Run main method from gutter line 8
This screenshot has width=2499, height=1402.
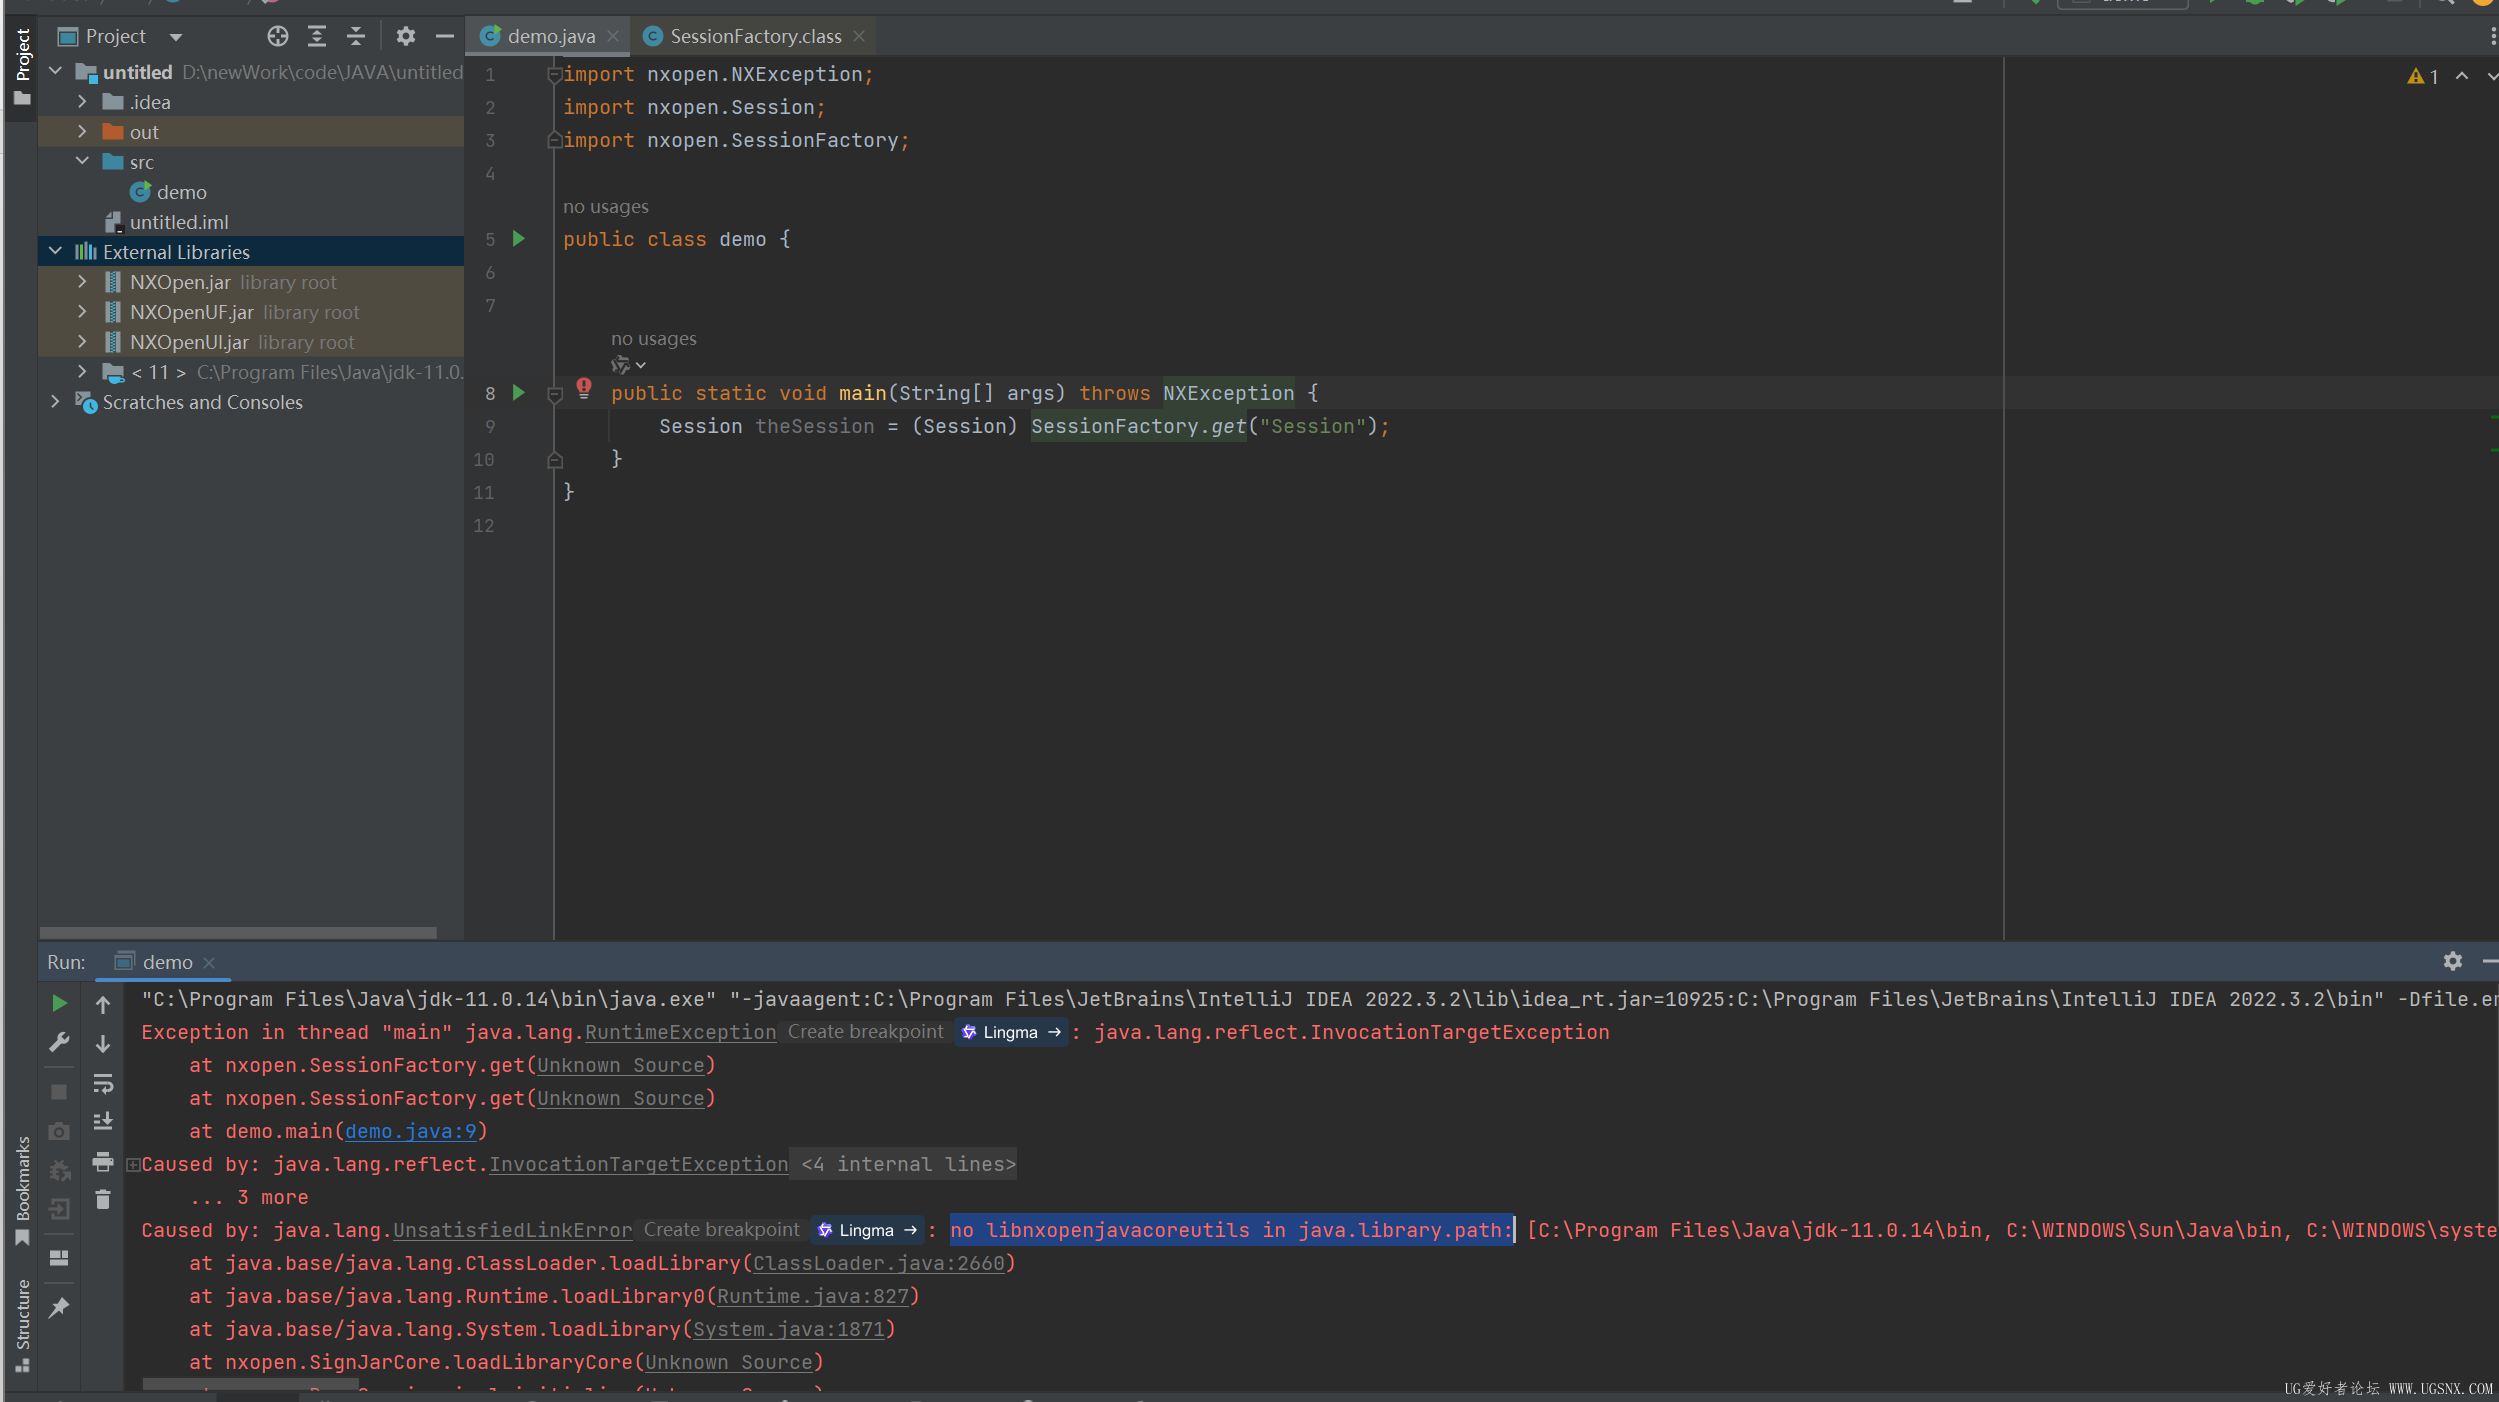coord(519,393)
